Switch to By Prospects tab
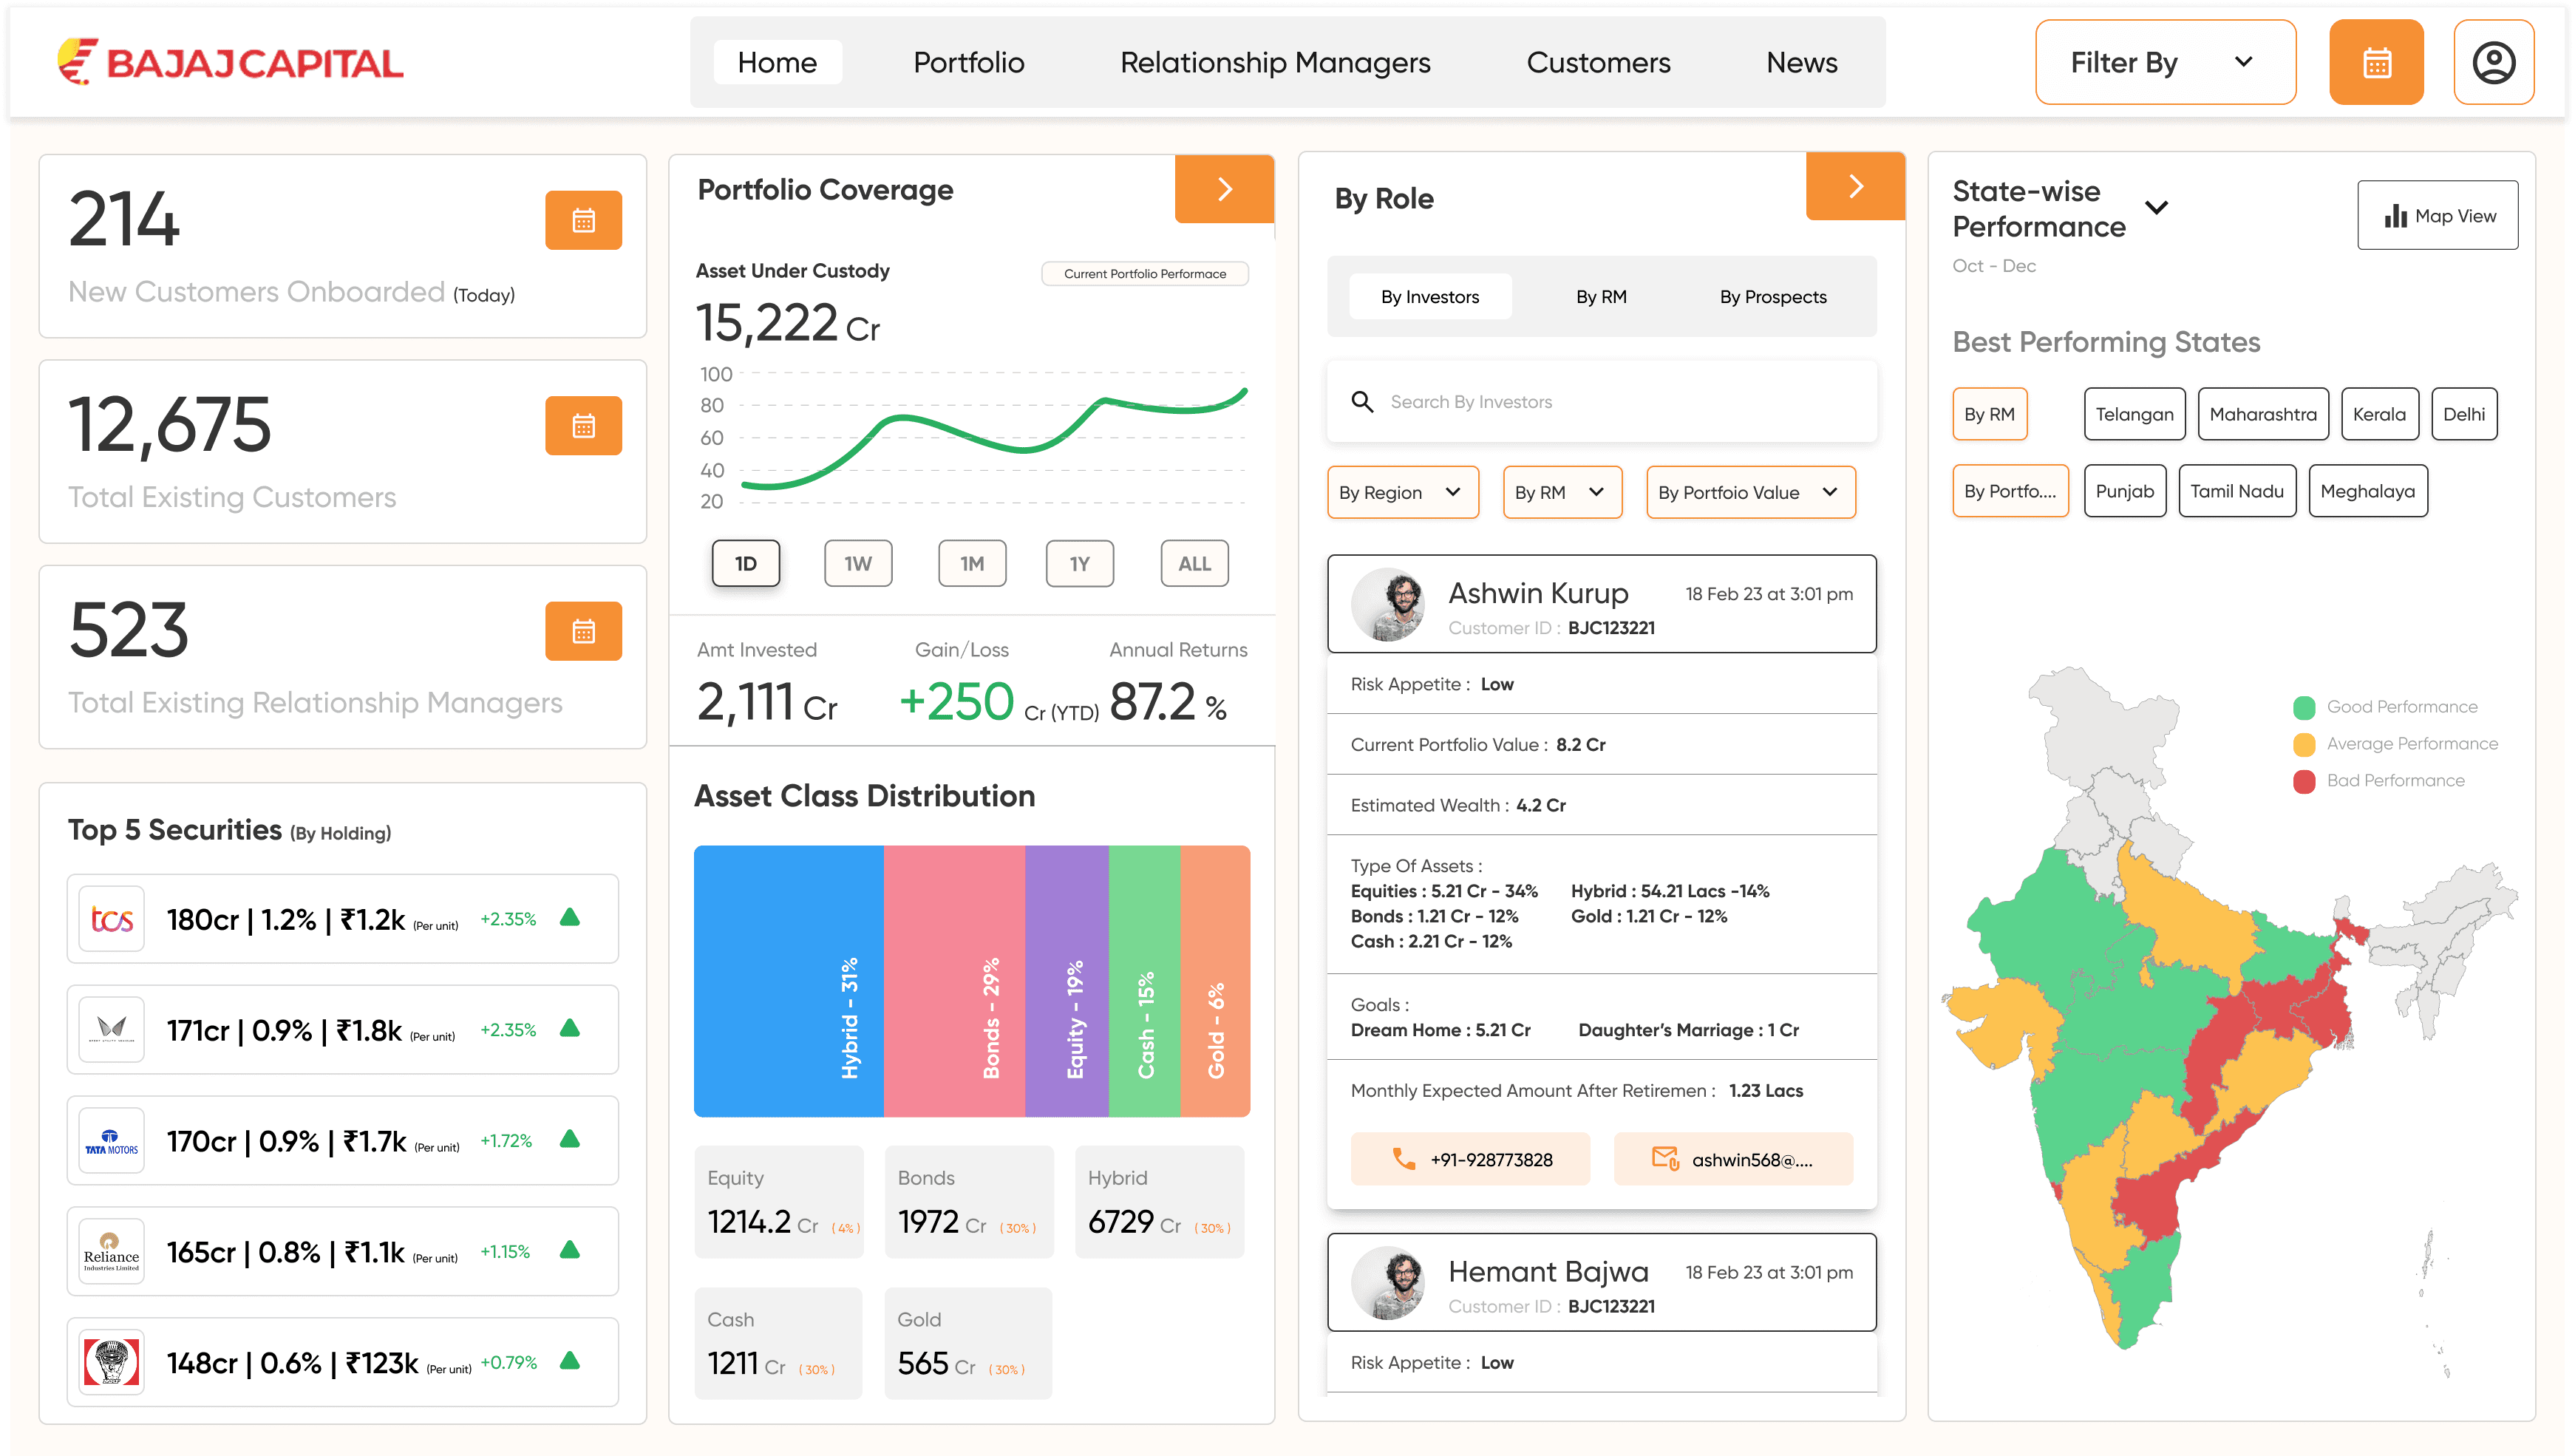The height and width of the screenshot is (1456, 2575). tap(1772, 296)
